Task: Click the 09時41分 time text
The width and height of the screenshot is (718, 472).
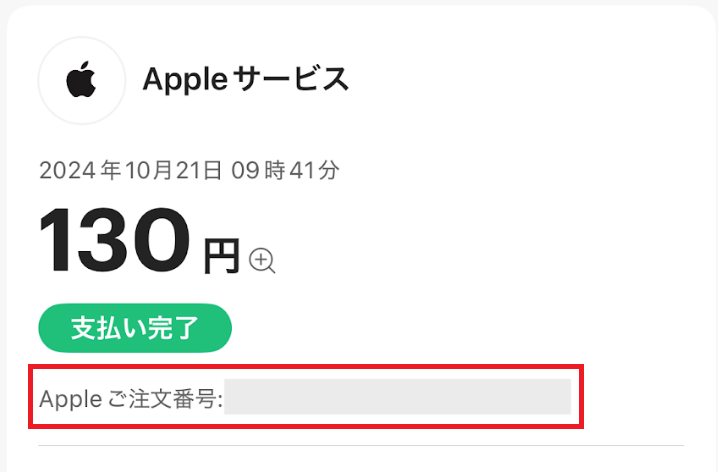Action: [285, 170]
